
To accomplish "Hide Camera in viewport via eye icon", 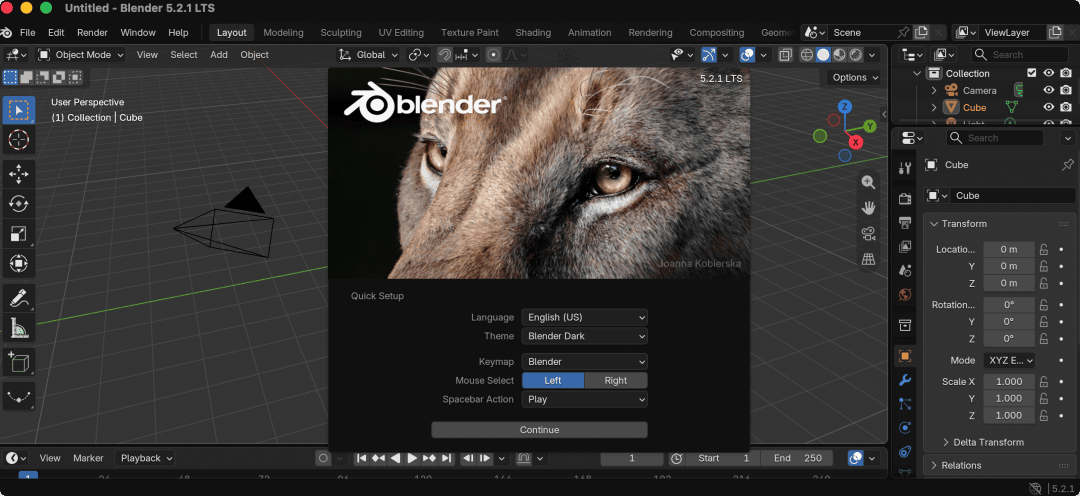I will (x=1049, y=90).
